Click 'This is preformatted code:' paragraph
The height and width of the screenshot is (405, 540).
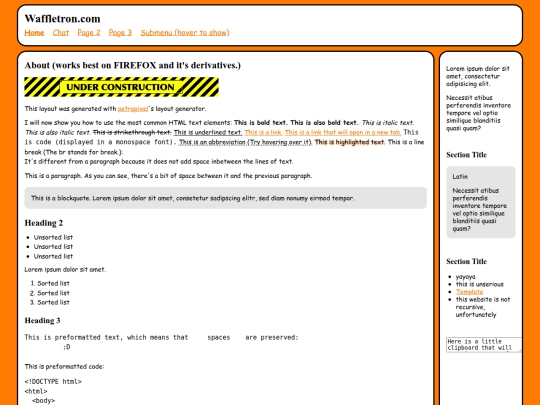pos(64,366)
